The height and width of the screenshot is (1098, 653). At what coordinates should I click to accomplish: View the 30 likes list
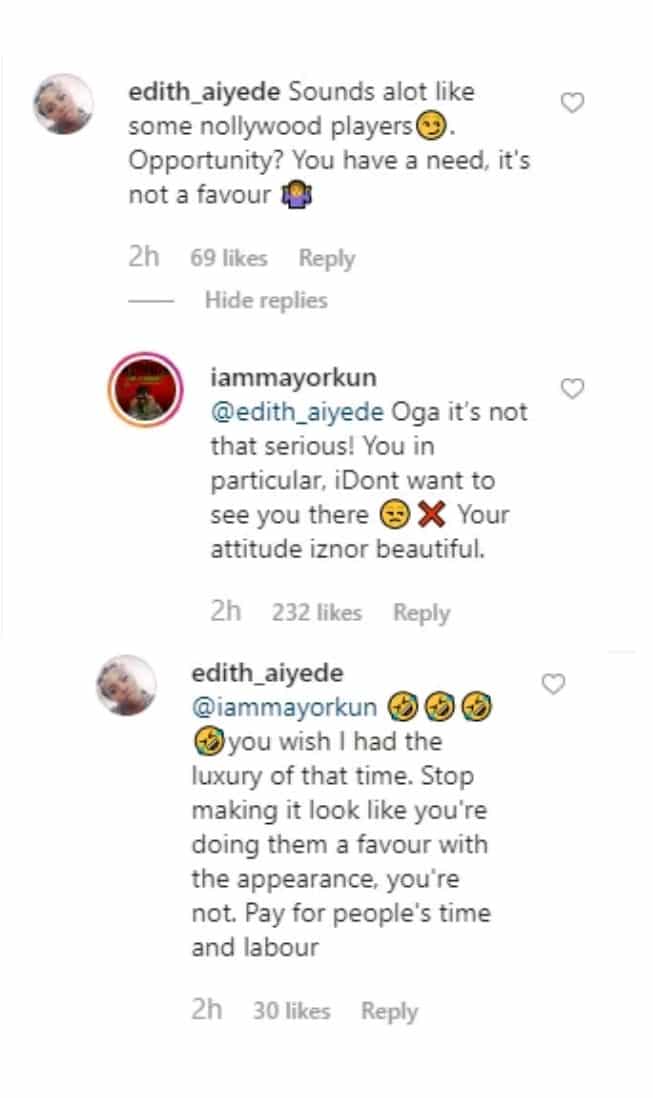coord(291,1011)
